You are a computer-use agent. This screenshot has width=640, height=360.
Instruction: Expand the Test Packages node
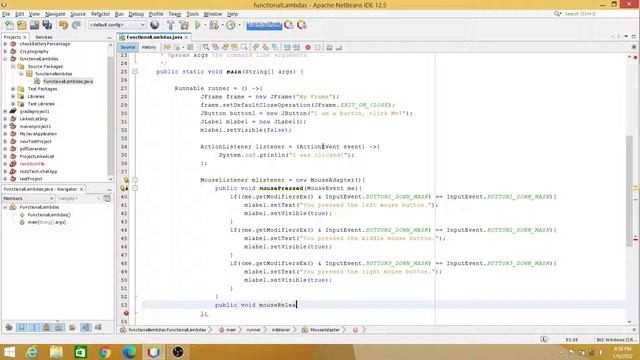(x=13, y=89)
